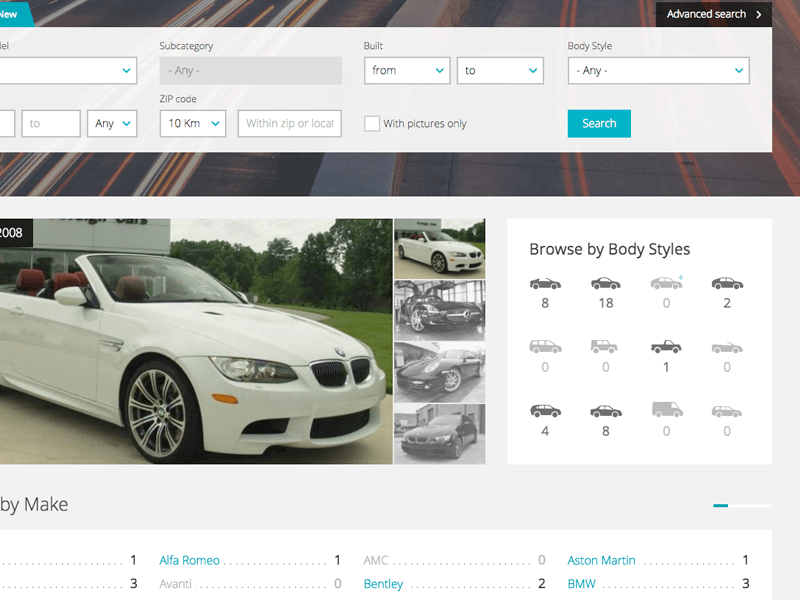Click the ZIP code label
The height and width of the screenshot is (600, 800).
click(x=178, y=99)
